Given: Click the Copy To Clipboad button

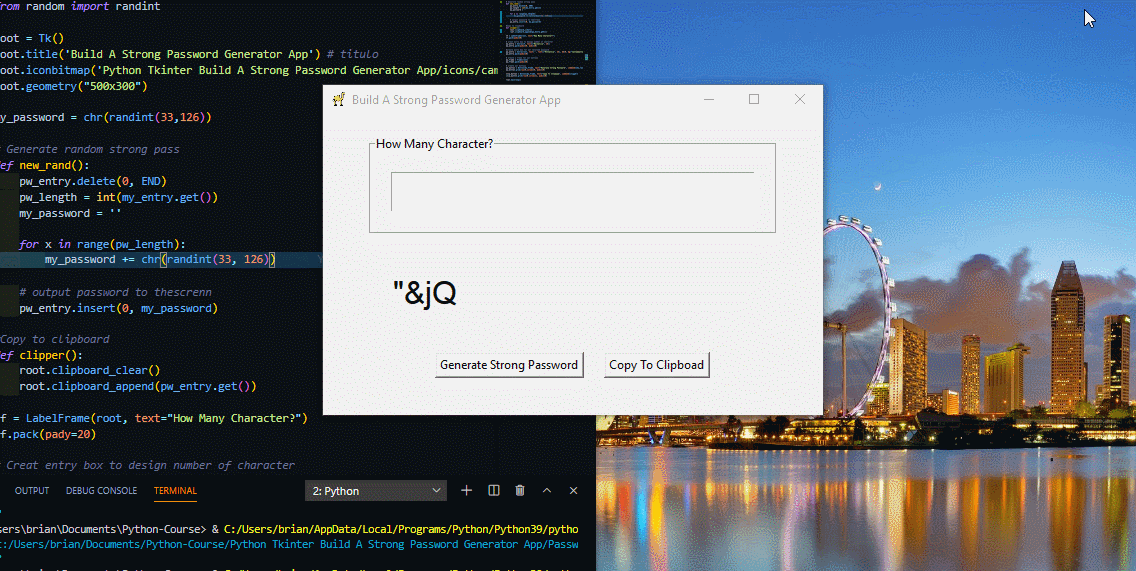Looking at the screenshot, I should (x=656, y=365).
